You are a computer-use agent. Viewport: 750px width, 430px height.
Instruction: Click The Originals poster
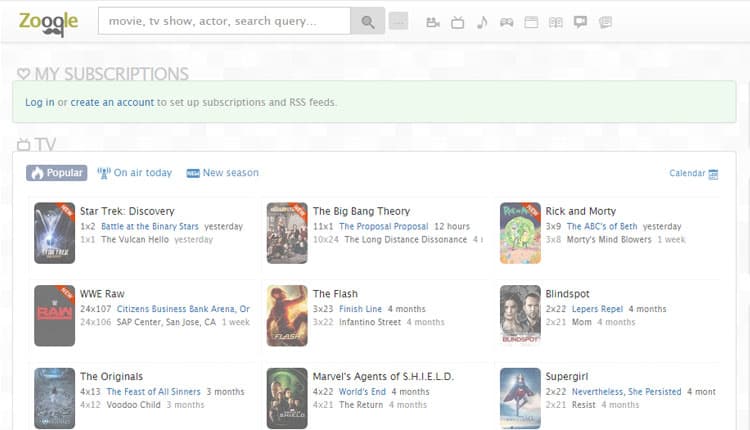pos(55,398)
